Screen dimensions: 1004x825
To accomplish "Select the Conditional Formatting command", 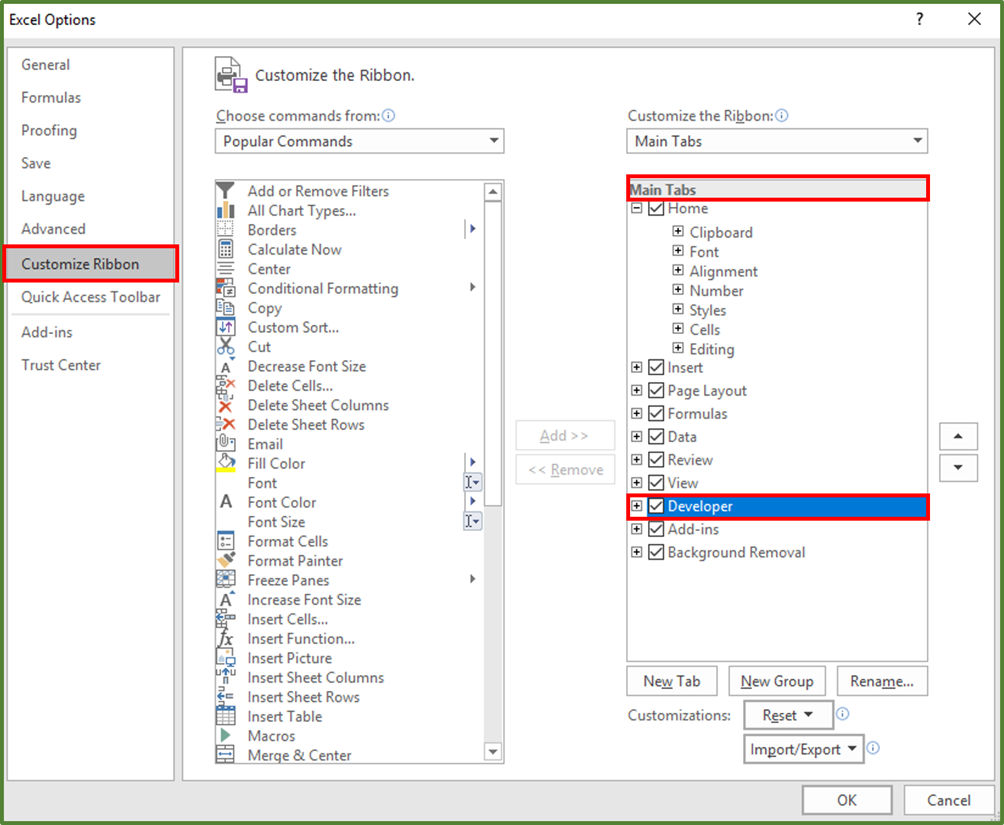I will pos(322,288).
